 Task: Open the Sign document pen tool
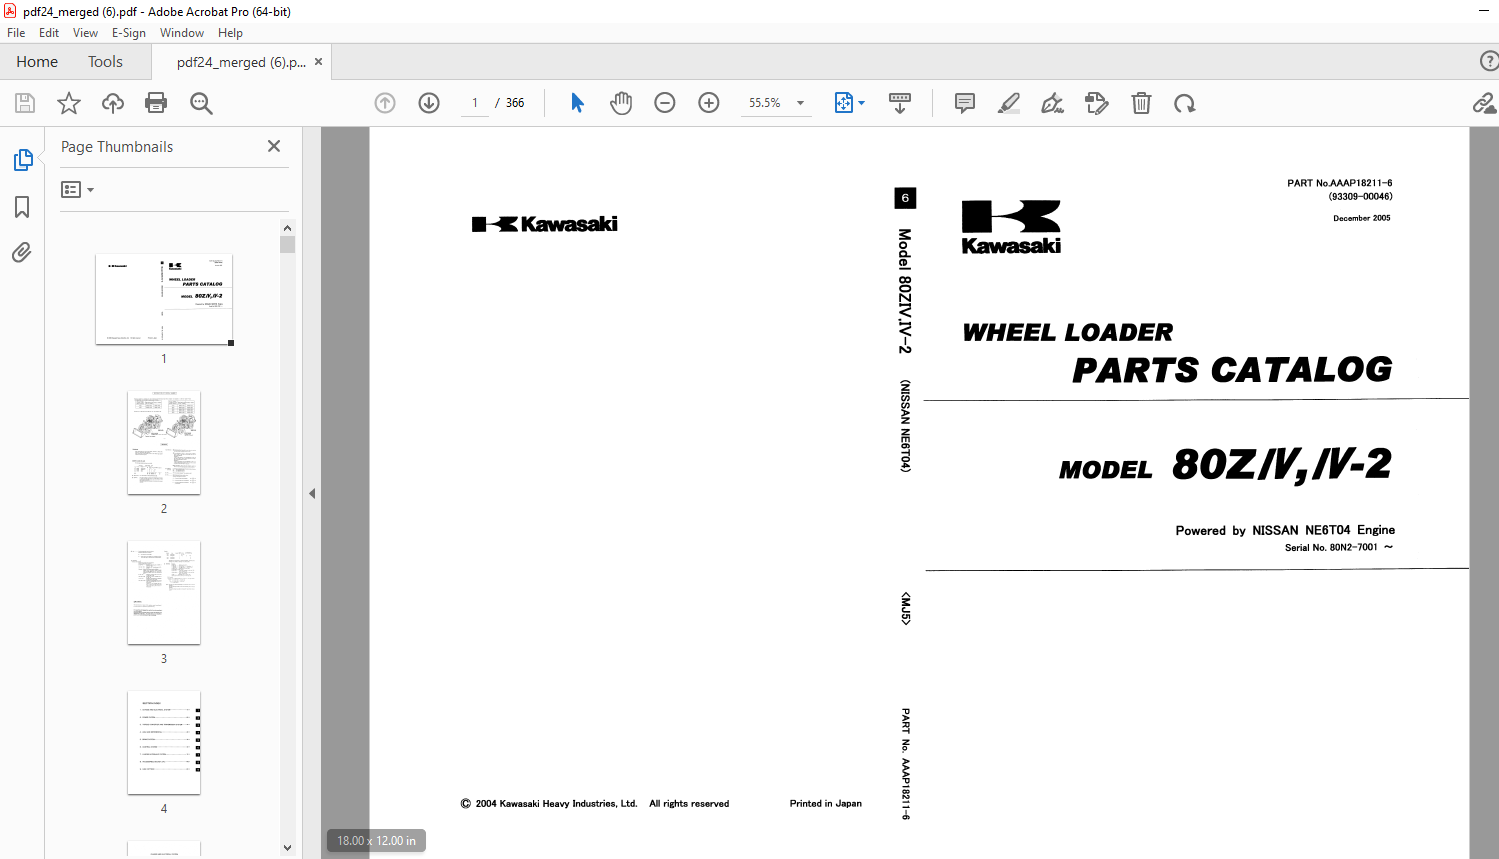point(1053,103)
